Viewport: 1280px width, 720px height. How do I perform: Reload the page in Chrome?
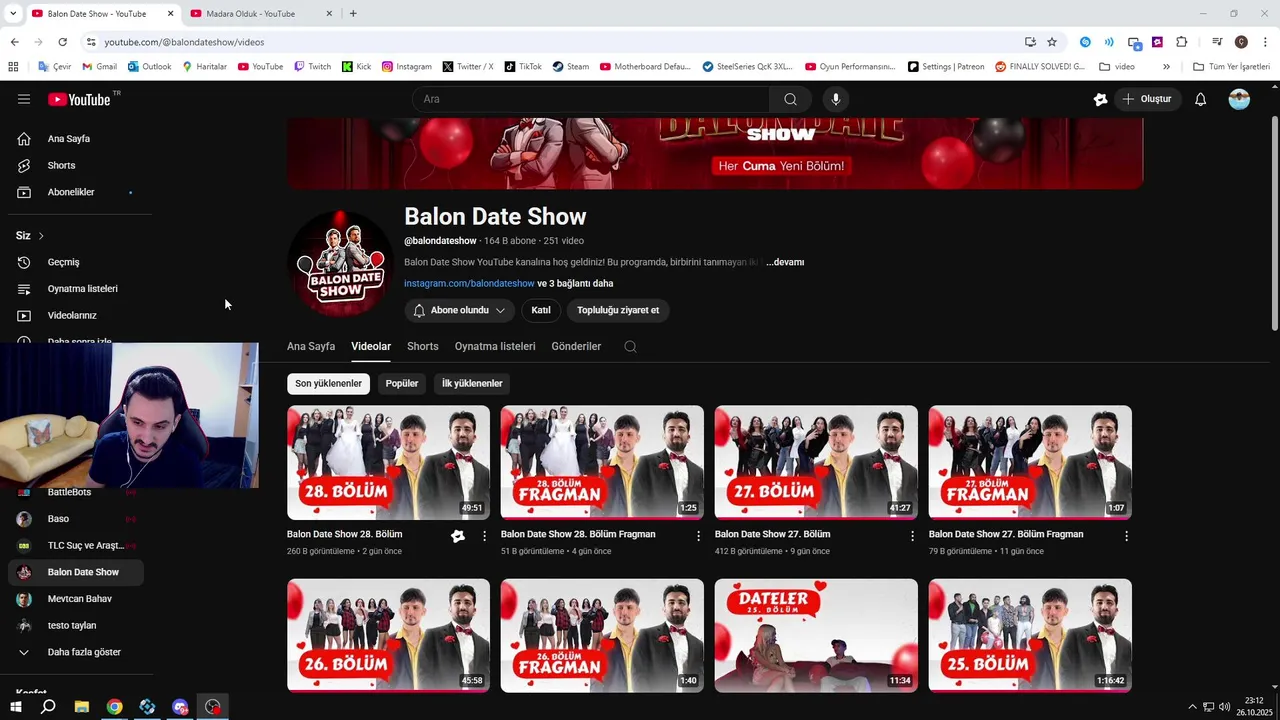coord(62,42)
